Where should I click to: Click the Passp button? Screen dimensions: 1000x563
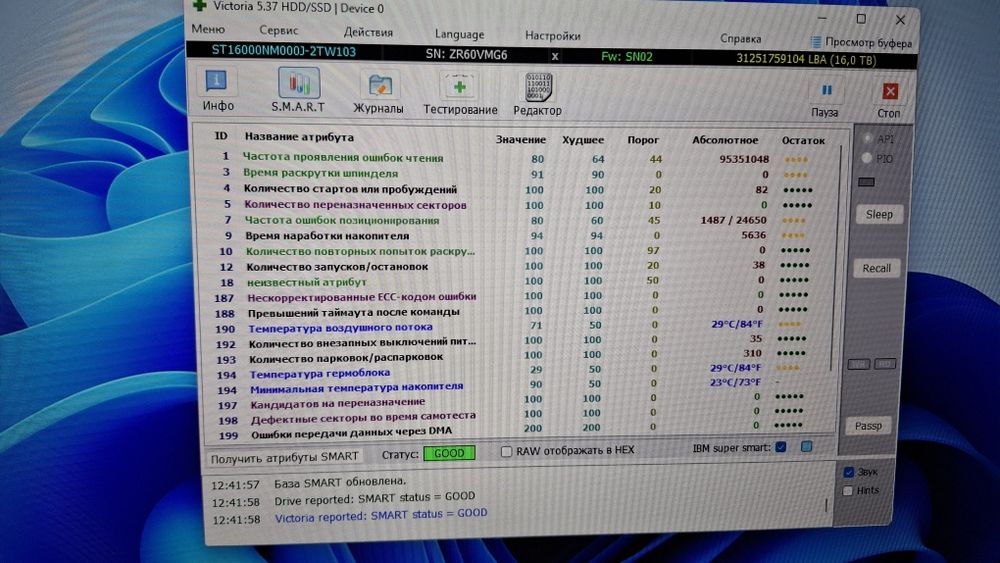868,426
